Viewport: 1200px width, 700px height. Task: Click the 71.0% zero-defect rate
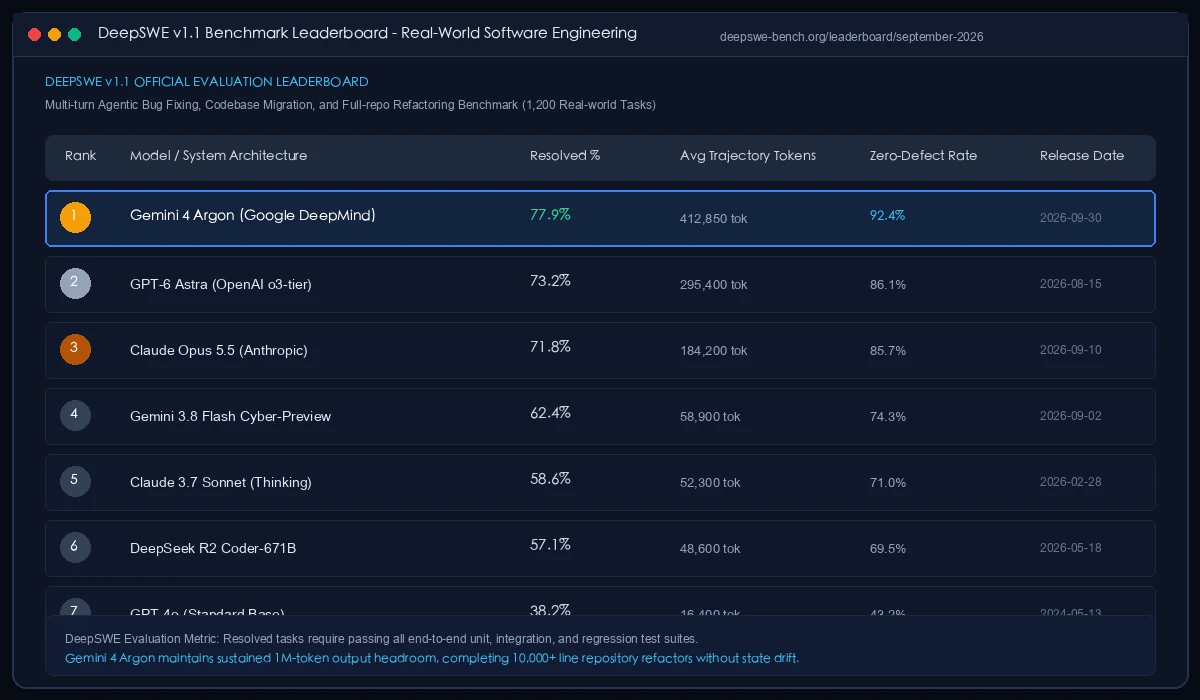point(888,482)
